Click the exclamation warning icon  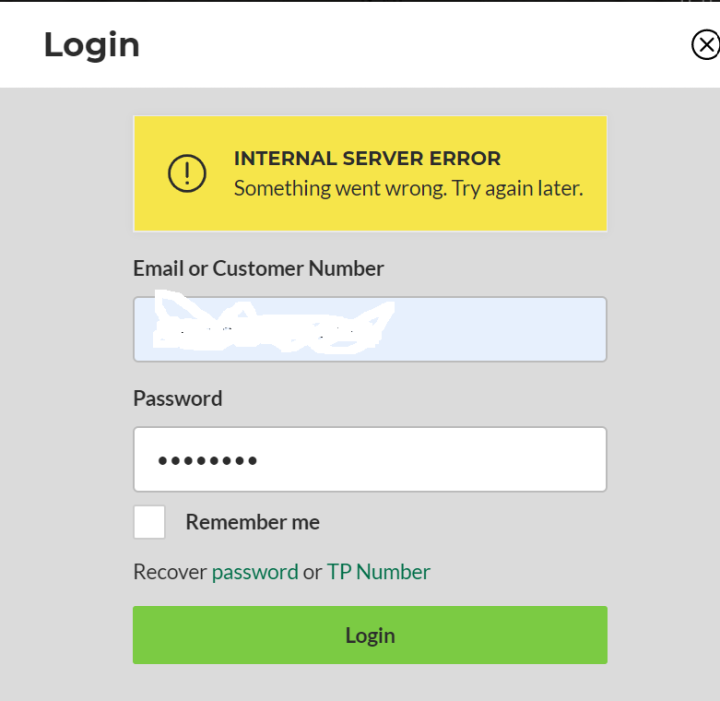tap(187, 173)
